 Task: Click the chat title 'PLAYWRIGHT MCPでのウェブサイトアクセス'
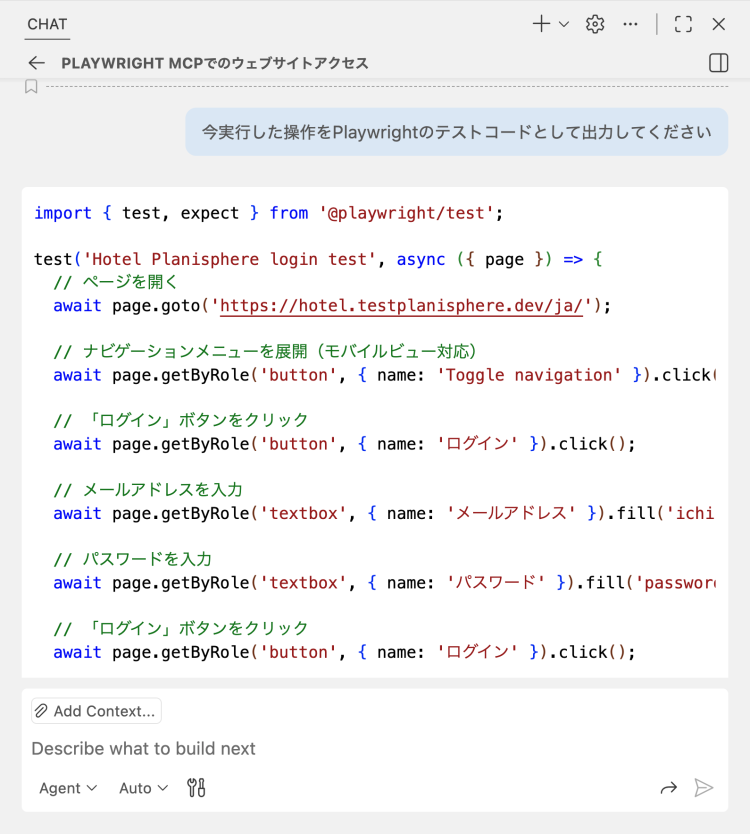215,63
